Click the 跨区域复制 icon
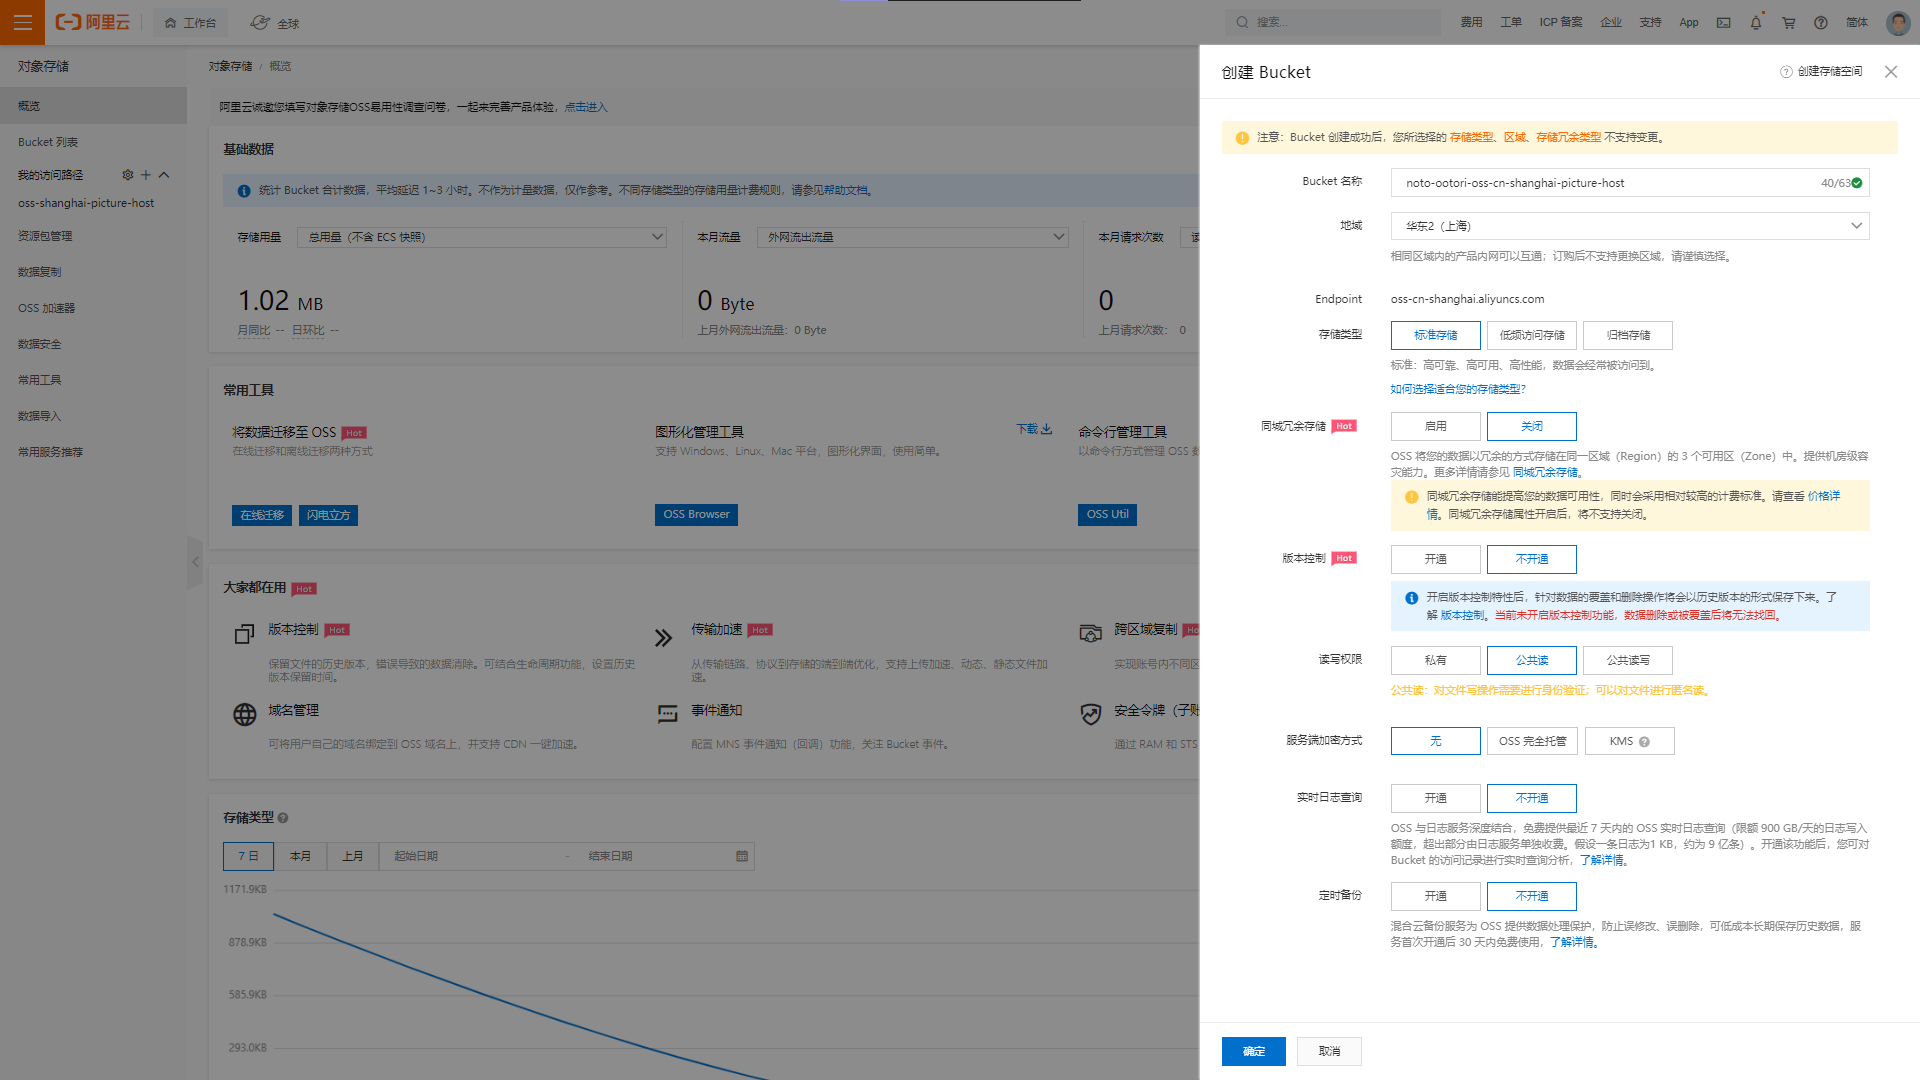1920x1080 pixels. 1091,633
